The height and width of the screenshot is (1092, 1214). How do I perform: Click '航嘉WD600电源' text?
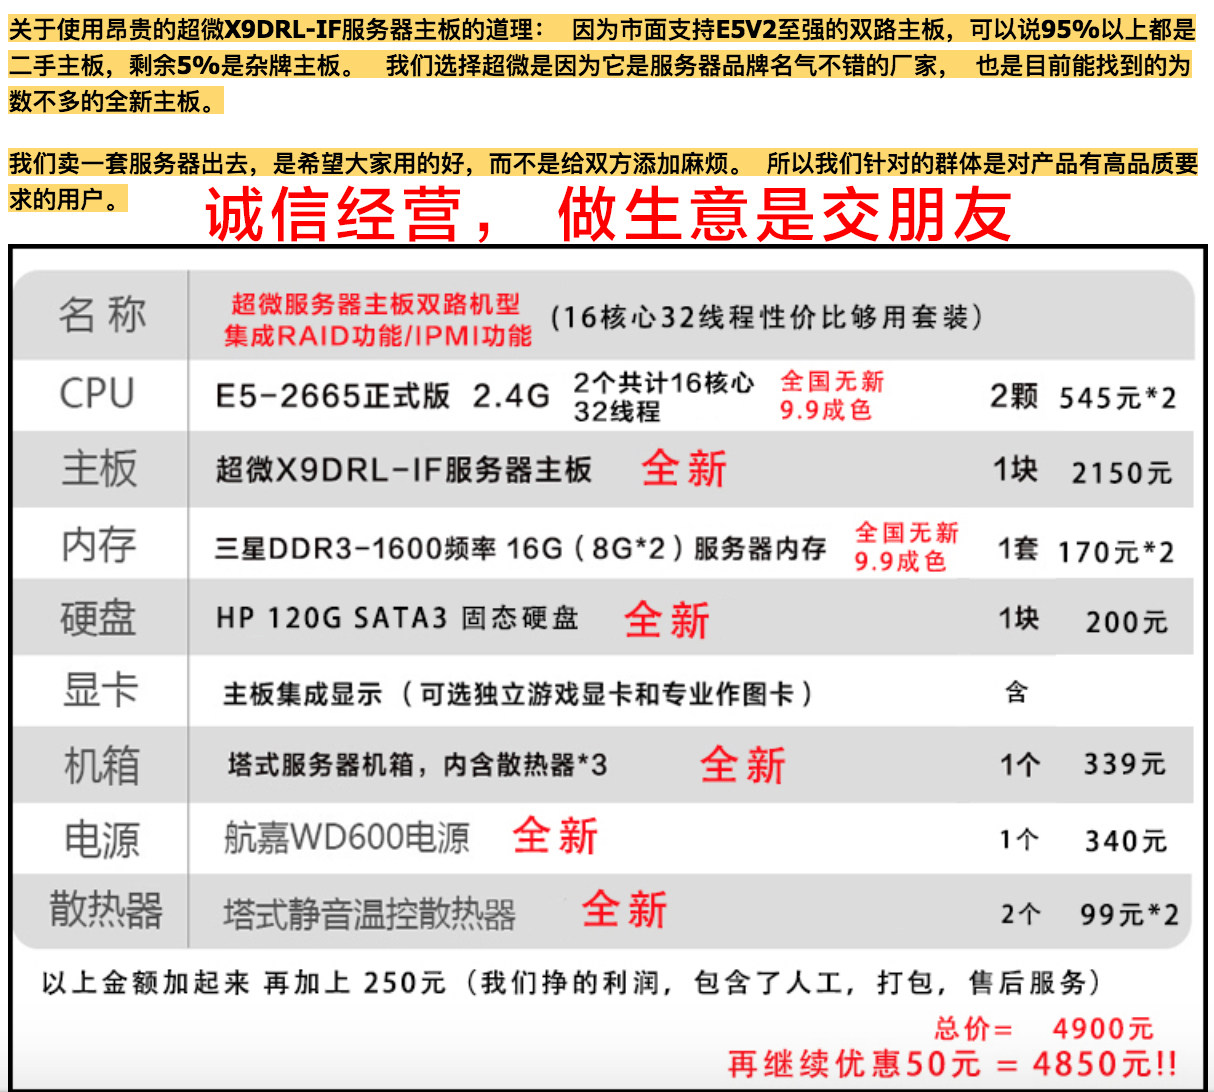click(346, 838)
